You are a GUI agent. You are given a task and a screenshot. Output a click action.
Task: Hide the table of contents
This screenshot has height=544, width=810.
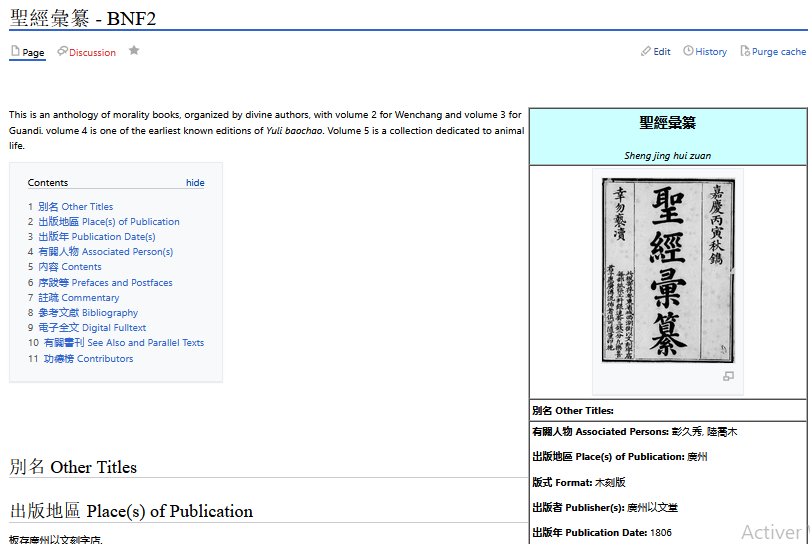click(x=195, y=183)
